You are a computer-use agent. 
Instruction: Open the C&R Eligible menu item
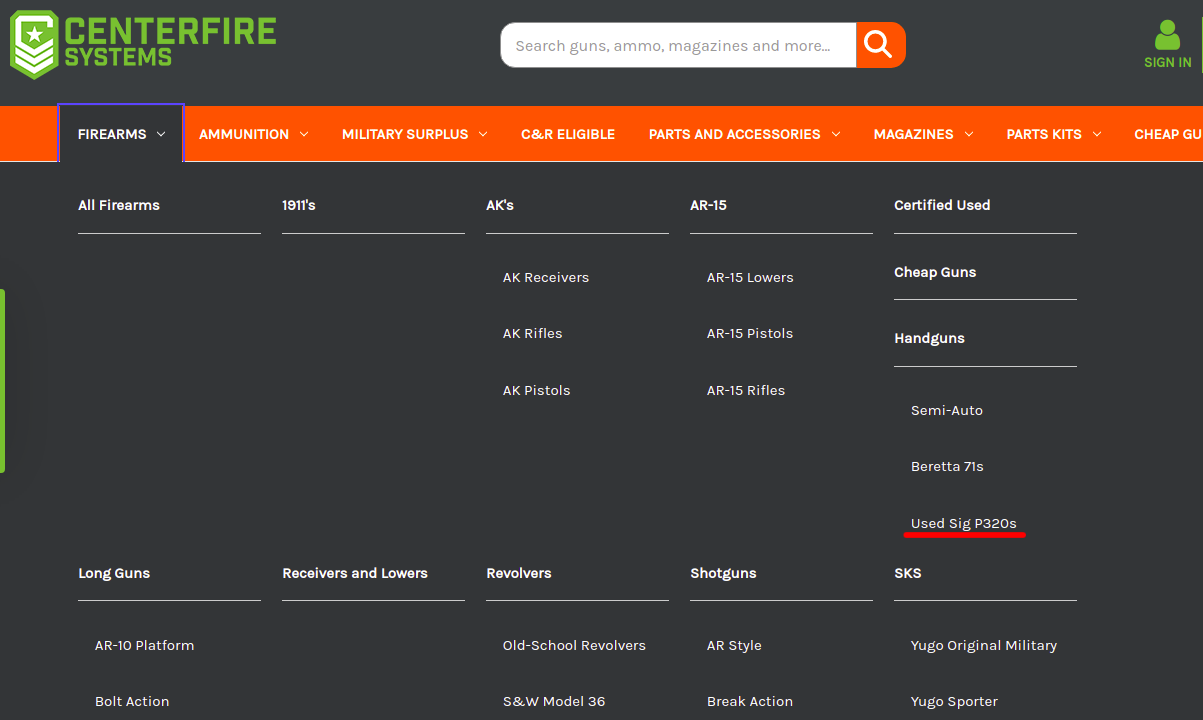pos(568,134)
